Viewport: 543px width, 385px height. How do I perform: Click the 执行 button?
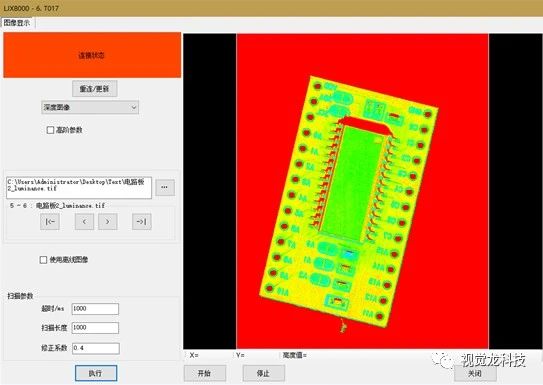[x=96, y=373]
